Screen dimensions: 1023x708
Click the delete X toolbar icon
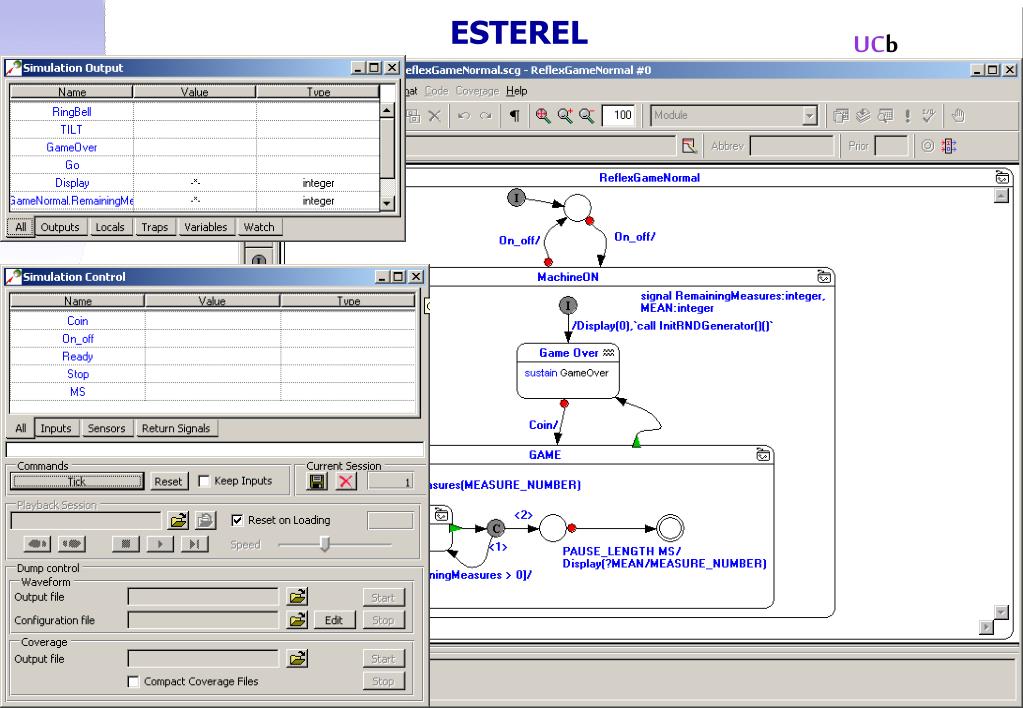(435, 115)
